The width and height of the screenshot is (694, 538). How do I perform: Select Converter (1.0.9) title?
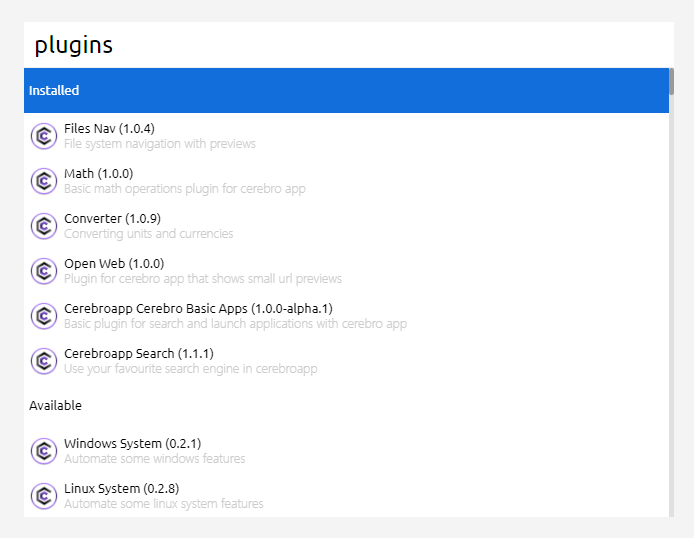[x=112, y=219]
